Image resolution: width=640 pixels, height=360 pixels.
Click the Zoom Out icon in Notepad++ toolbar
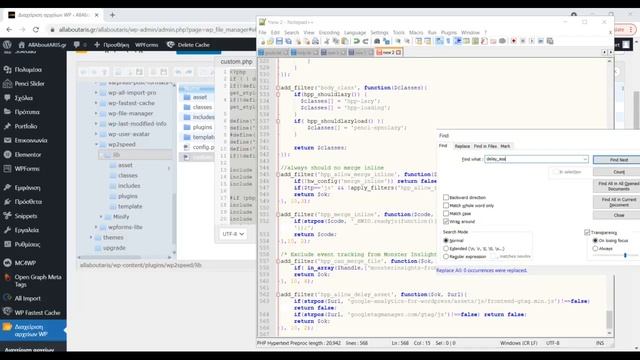point(408,41)
